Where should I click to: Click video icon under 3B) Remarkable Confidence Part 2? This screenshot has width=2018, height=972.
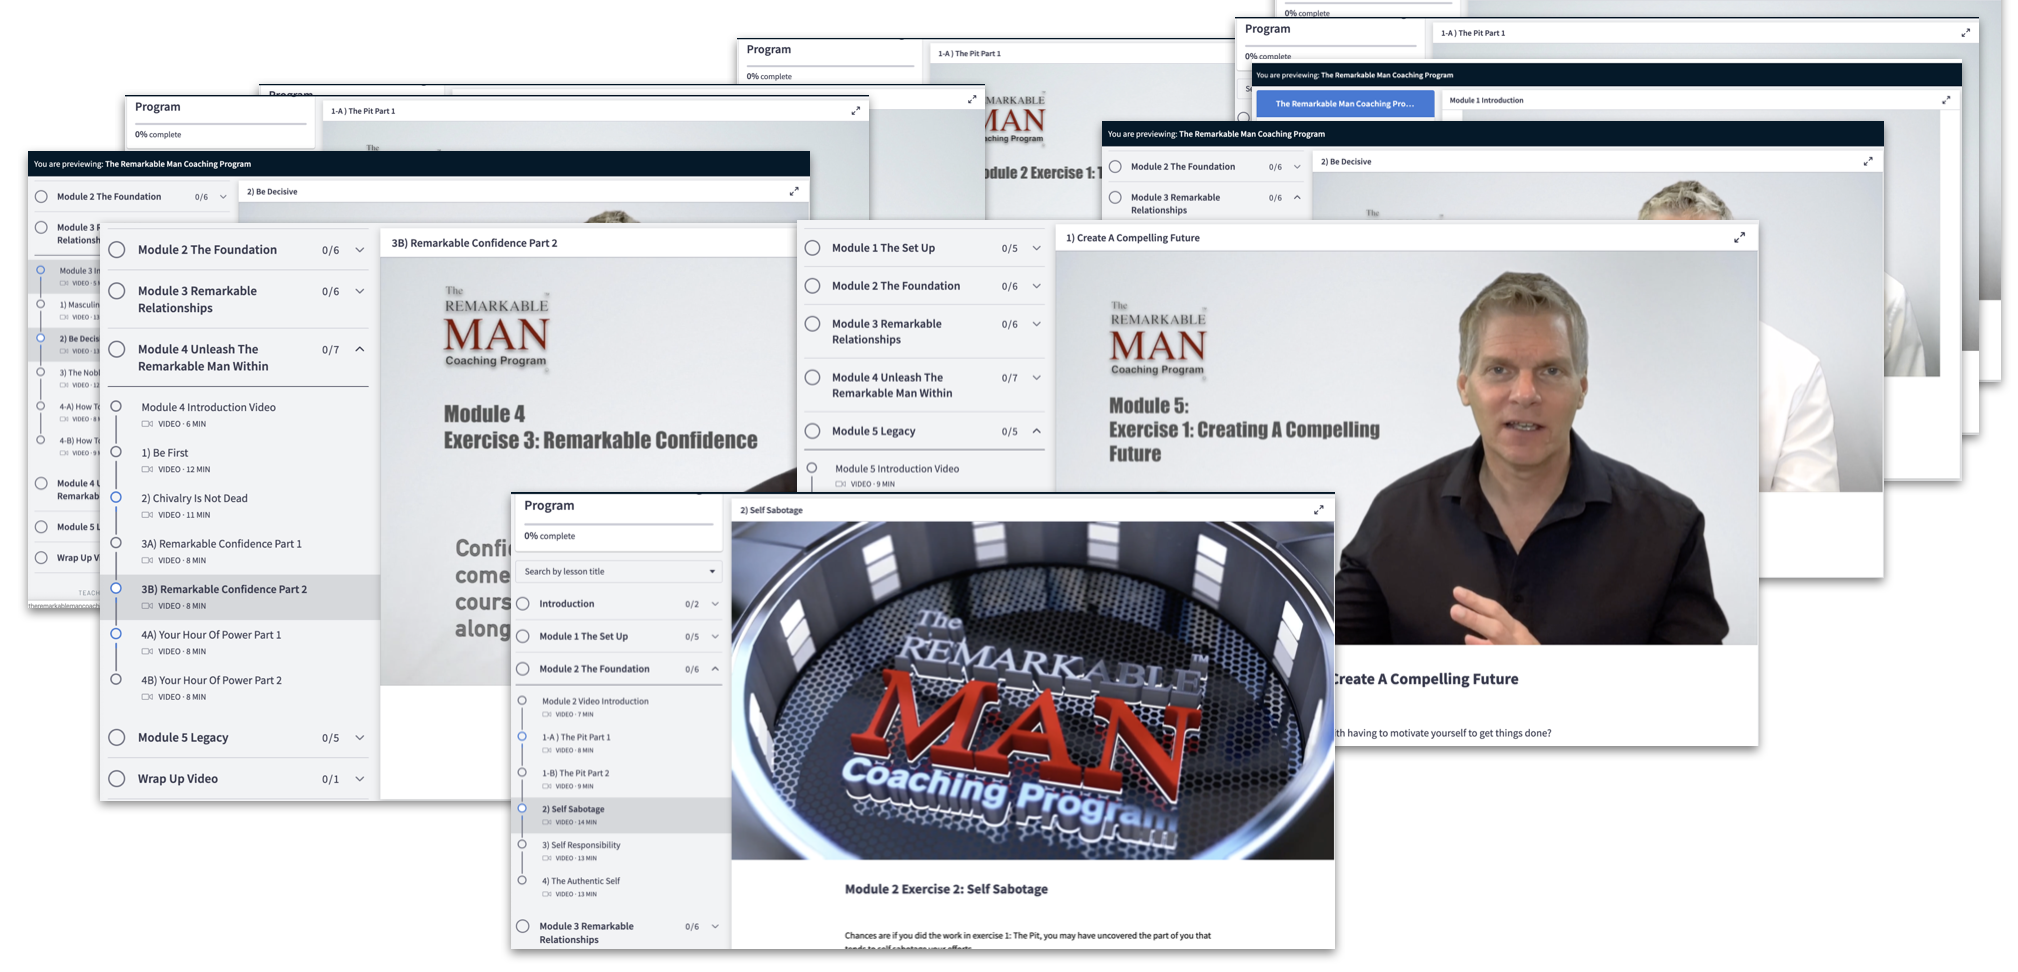147,606
